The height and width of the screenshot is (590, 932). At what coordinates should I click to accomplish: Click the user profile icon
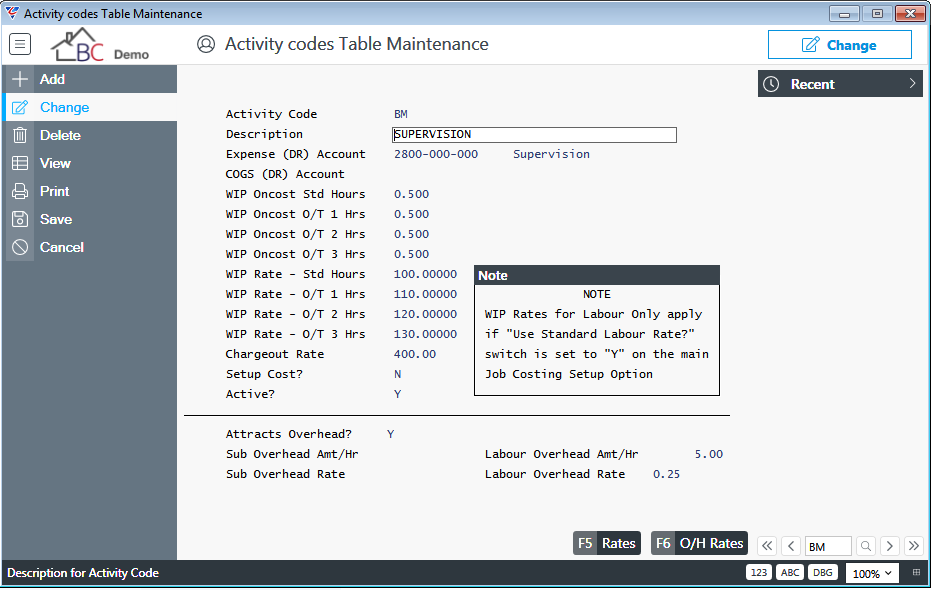[206, 44]
